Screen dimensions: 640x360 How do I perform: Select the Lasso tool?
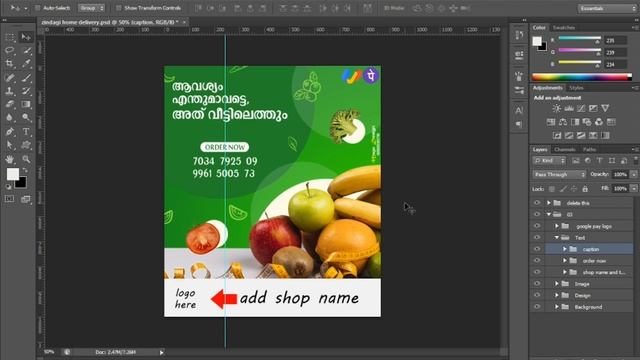tap(9, 51)
